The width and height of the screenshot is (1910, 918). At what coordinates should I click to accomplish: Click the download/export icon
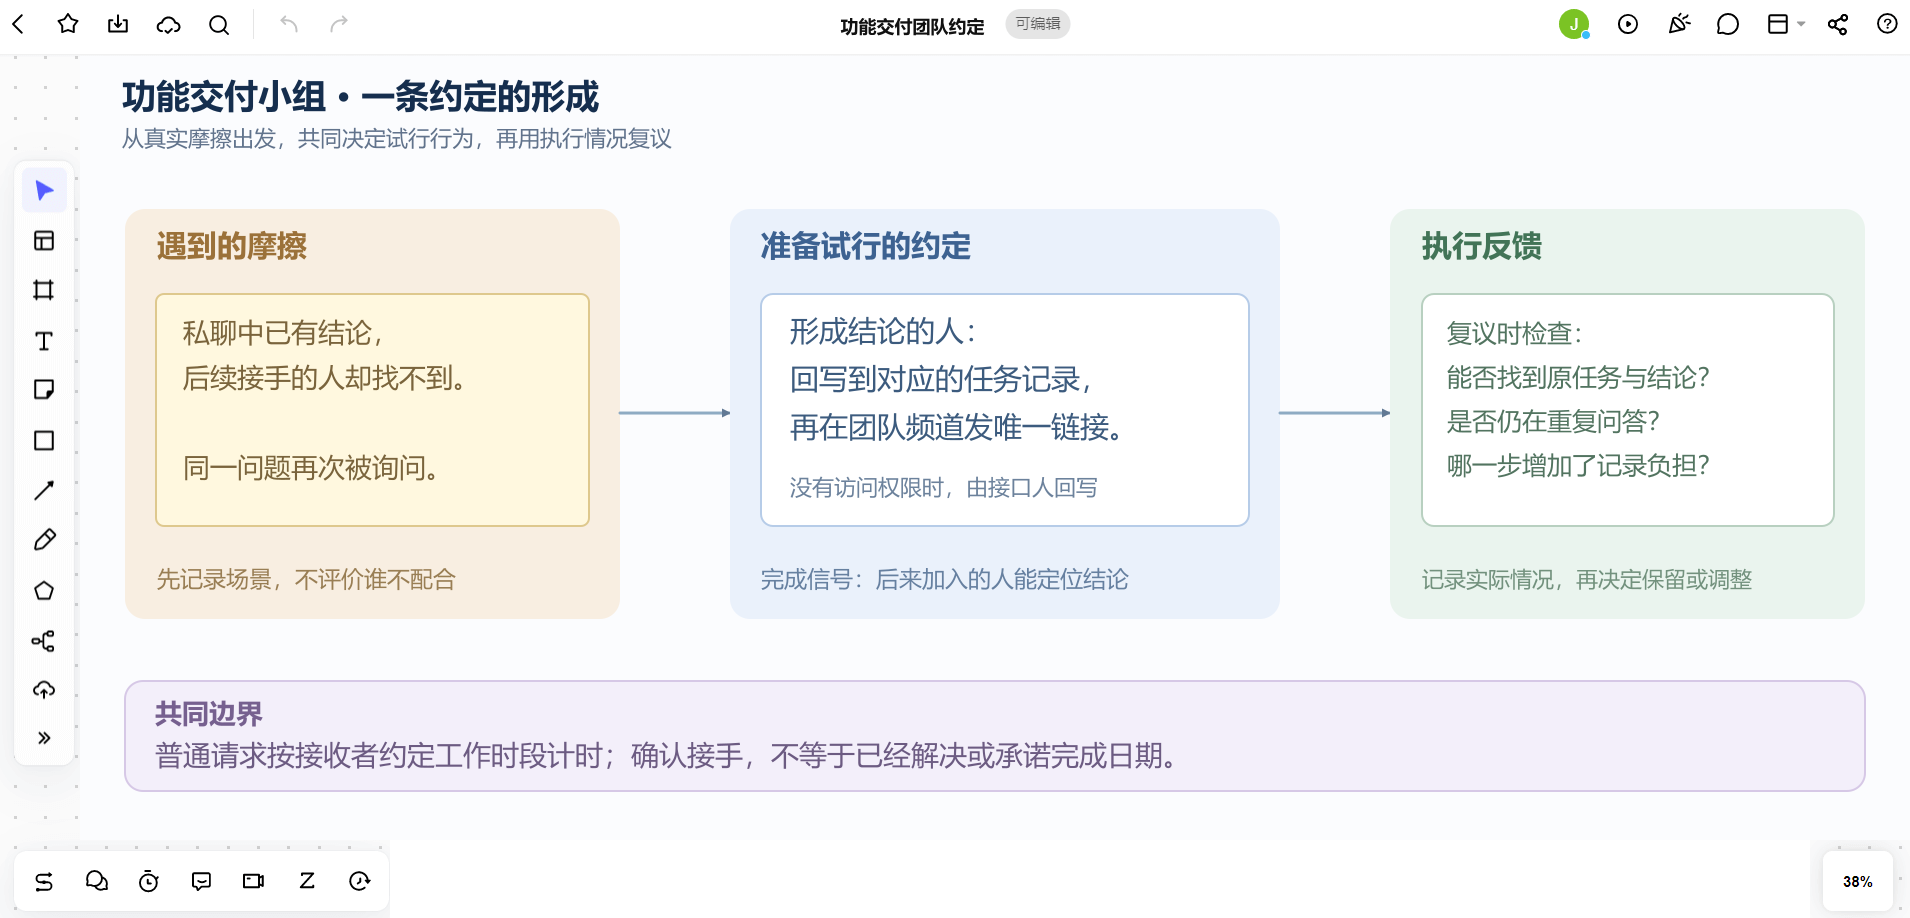pyautogui.click(x=118, y=24)
